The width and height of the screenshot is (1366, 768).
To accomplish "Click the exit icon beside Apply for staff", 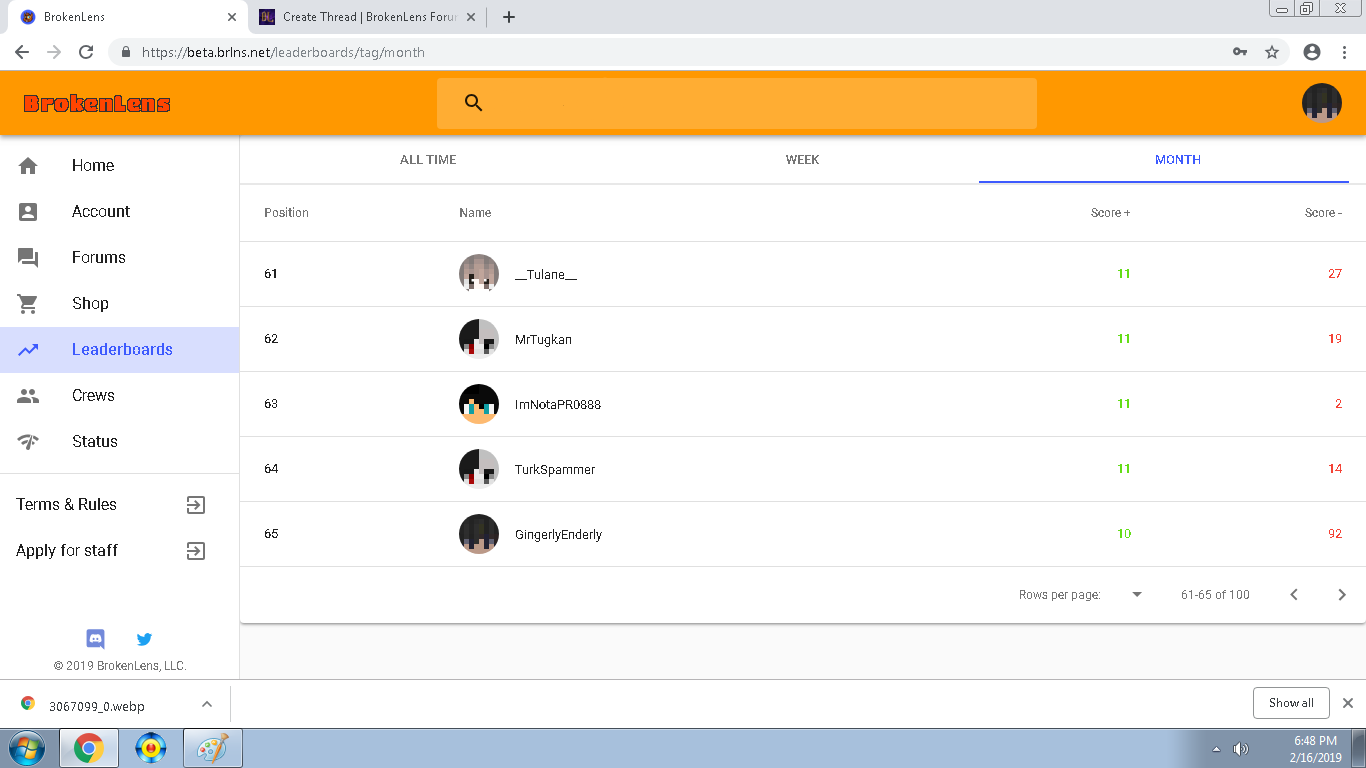I will tap(196, 551).
